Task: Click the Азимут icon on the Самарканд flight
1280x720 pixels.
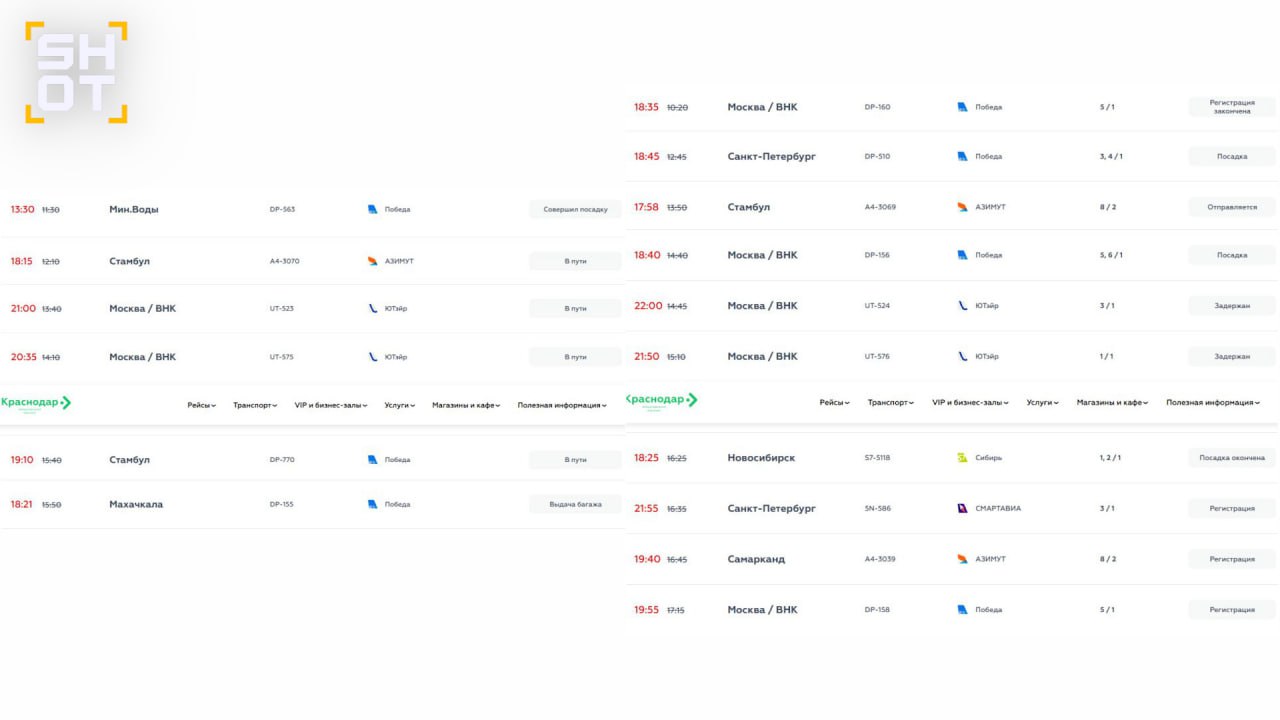Action: 962,559
